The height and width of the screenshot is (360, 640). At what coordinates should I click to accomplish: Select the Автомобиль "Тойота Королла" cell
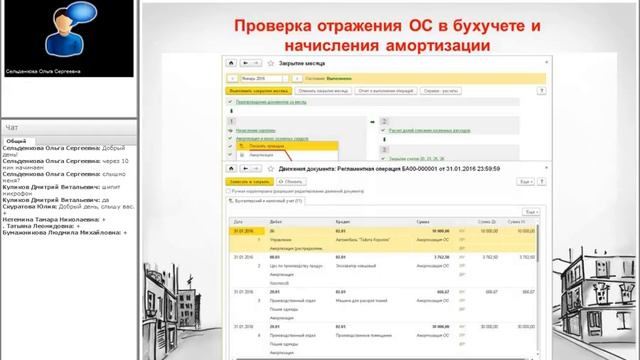(x=362, y=240)
